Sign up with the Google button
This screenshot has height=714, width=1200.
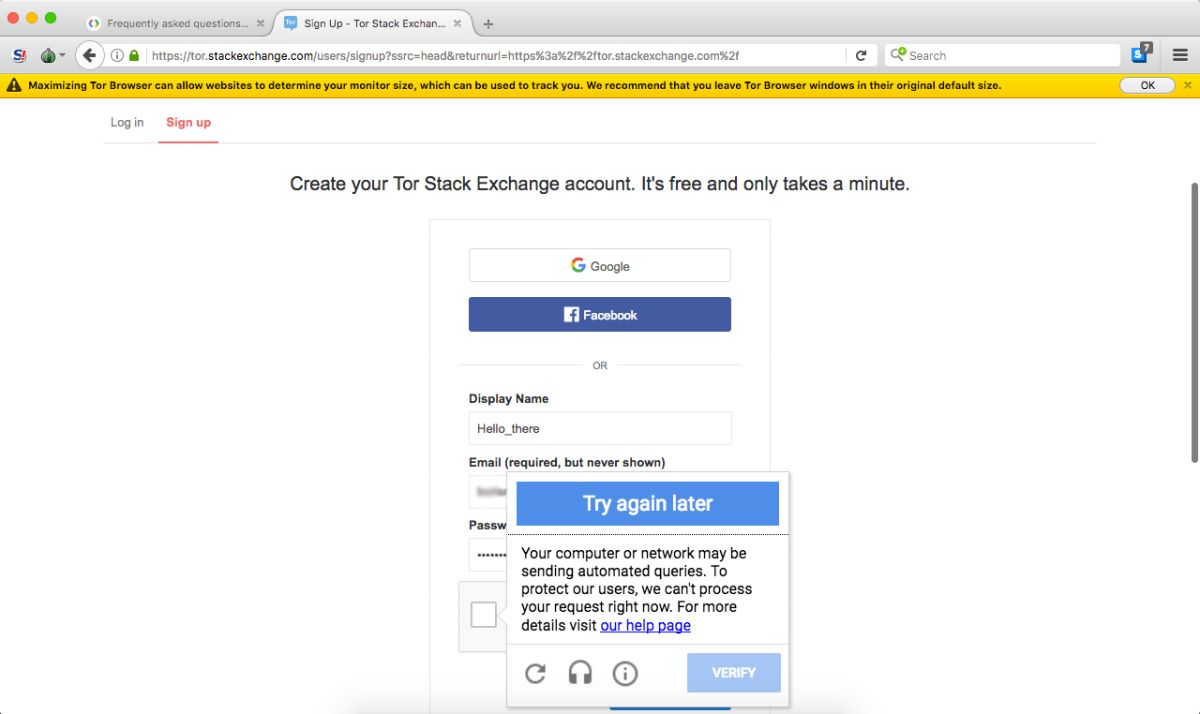(x=600, y=266)
